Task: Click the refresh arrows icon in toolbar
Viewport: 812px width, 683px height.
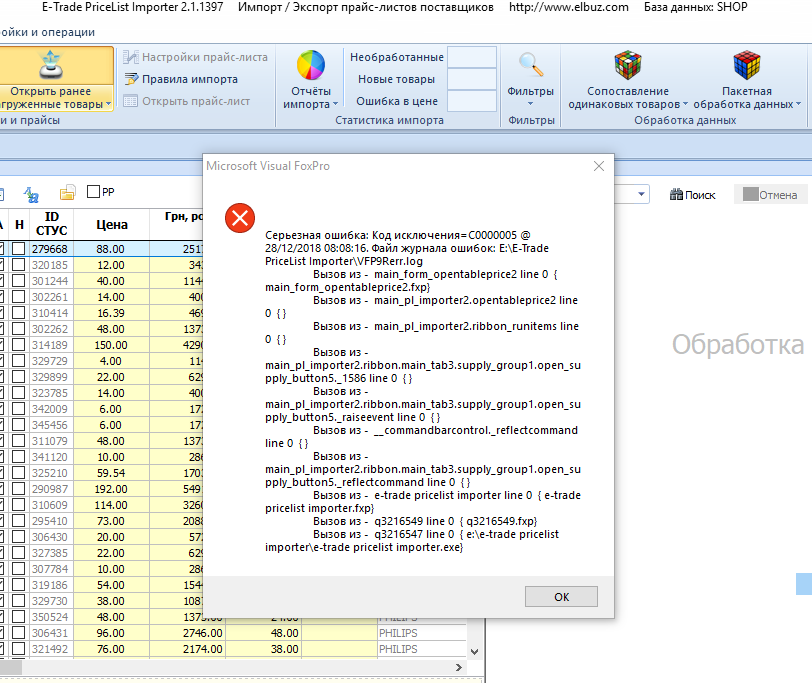Action: coord(31,195)
